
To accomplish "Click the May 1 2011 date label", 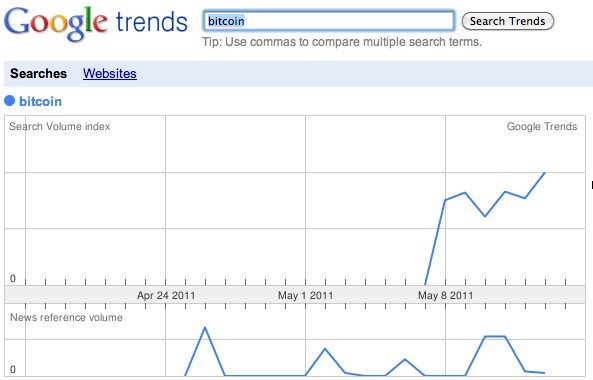I will tap(306, 295).
